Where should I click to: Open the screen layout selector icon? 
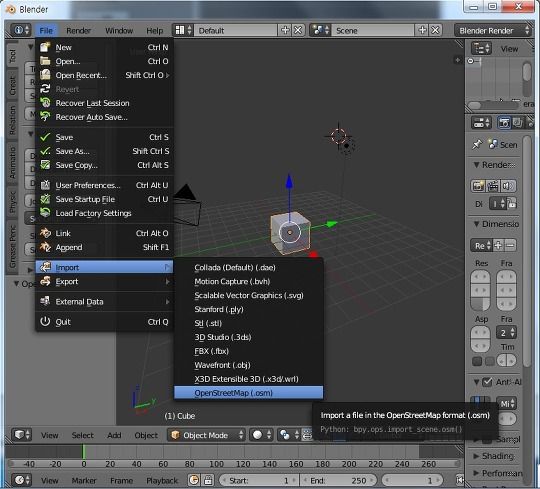point(183,30)
